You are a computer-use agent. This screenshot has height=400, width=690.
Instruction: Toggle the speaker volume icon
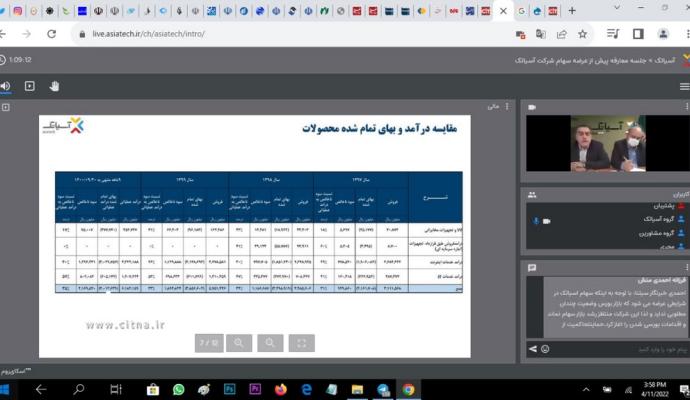[6, 87]
